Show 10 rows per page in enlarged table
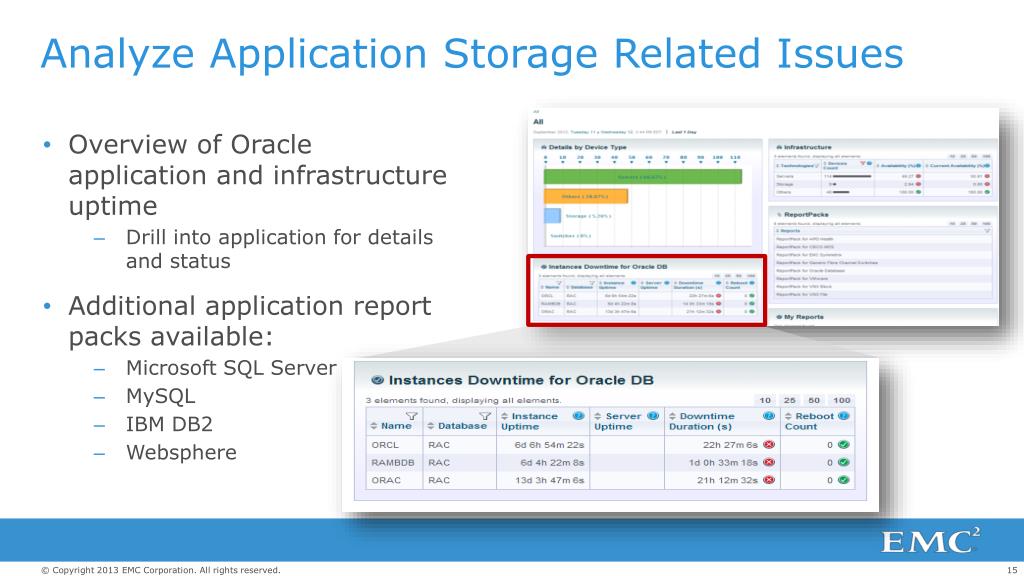Image resolution: width=1024 pixels, height=576 pixels. [x=765, y=400]
